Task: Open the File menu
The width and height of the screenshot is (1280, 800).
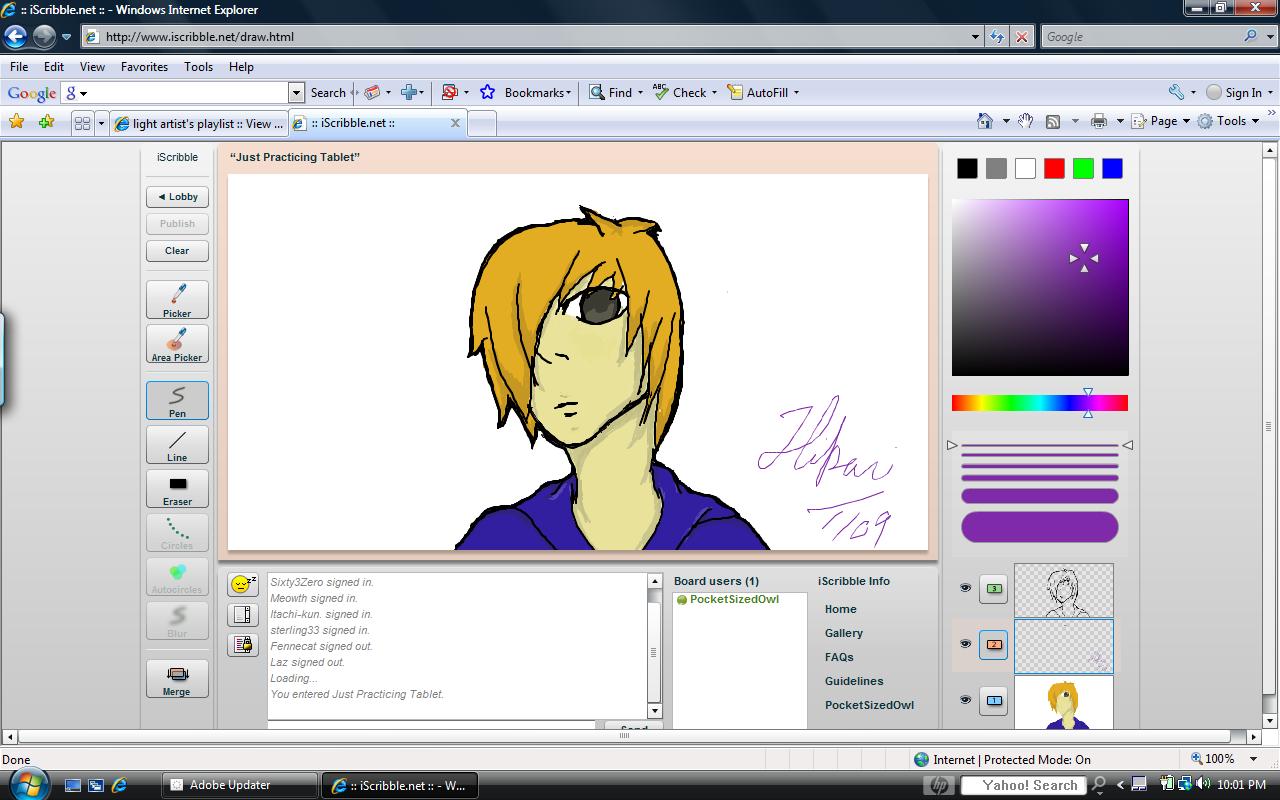Action: [18, 67]
